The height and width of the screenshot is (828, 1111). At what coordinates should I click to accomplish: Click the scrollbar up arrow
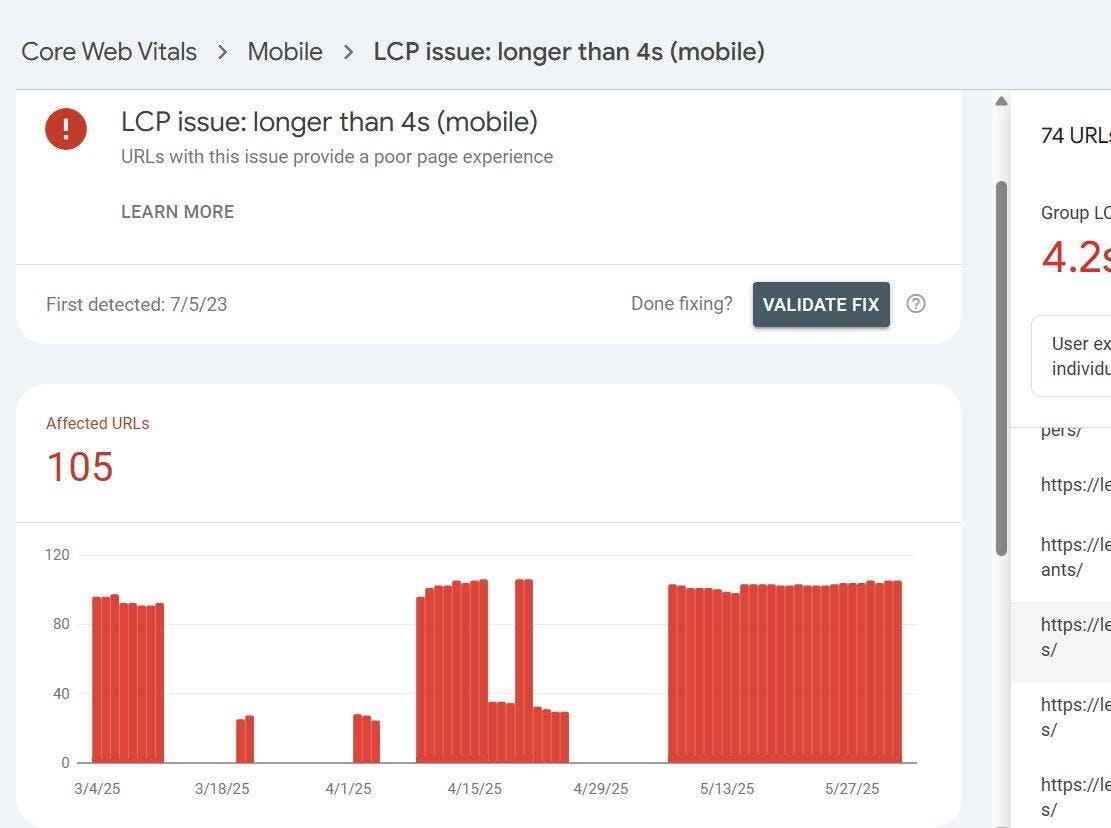[x=1001, y=101]
